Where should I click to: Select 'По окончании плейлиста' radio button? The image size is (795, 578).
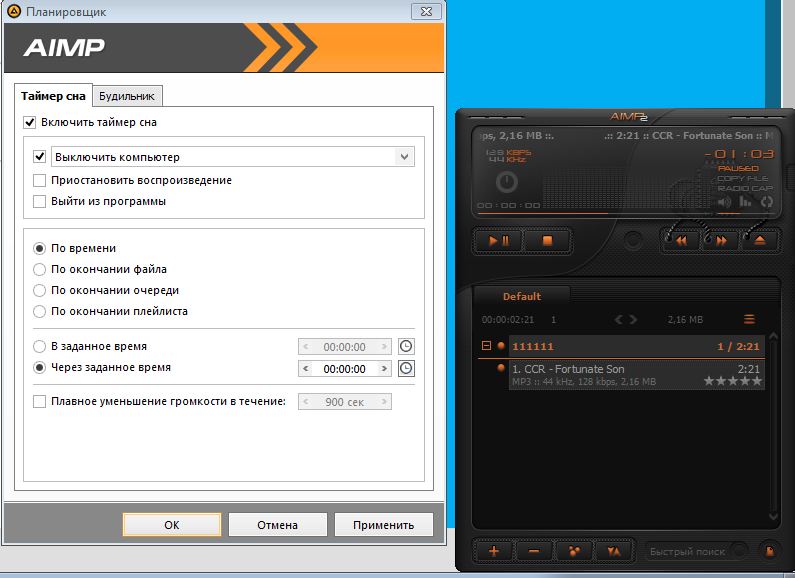pos(39,311)
